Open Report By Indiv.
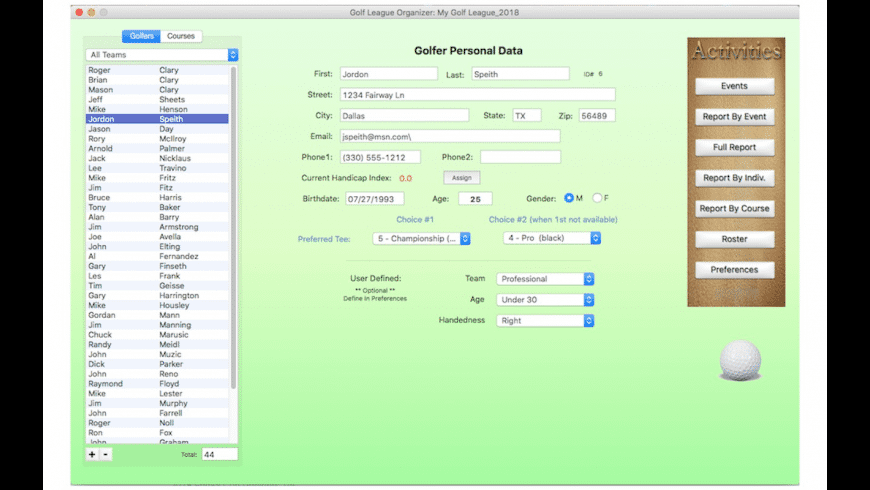 (x=735, y=178)
